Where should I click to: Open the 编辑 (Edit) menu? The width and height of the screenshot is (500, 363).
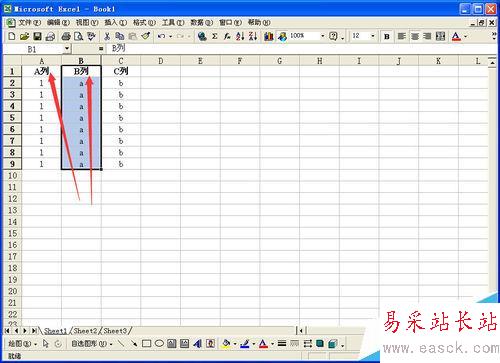pyautogui.click(x=58, y=22)
